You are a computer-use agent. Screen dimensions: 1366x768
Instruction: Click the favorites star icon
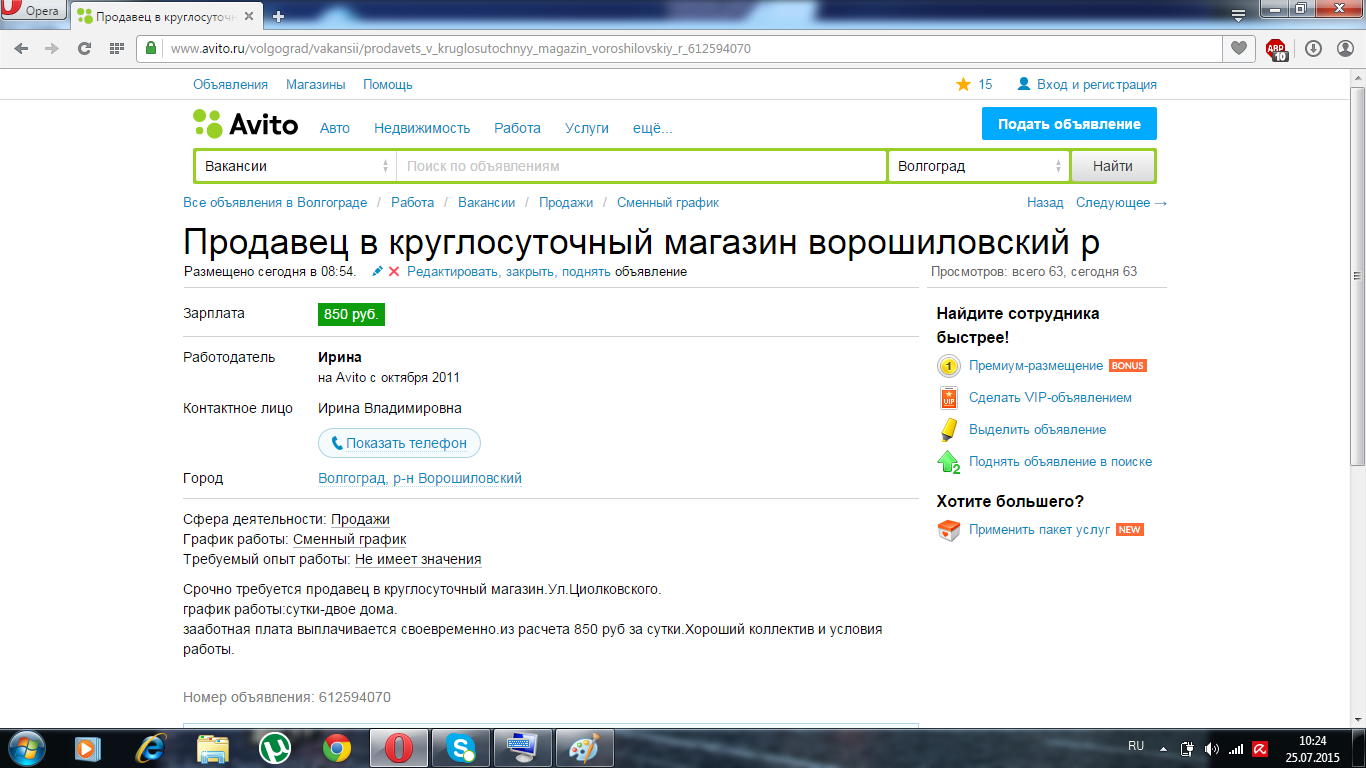963,85
